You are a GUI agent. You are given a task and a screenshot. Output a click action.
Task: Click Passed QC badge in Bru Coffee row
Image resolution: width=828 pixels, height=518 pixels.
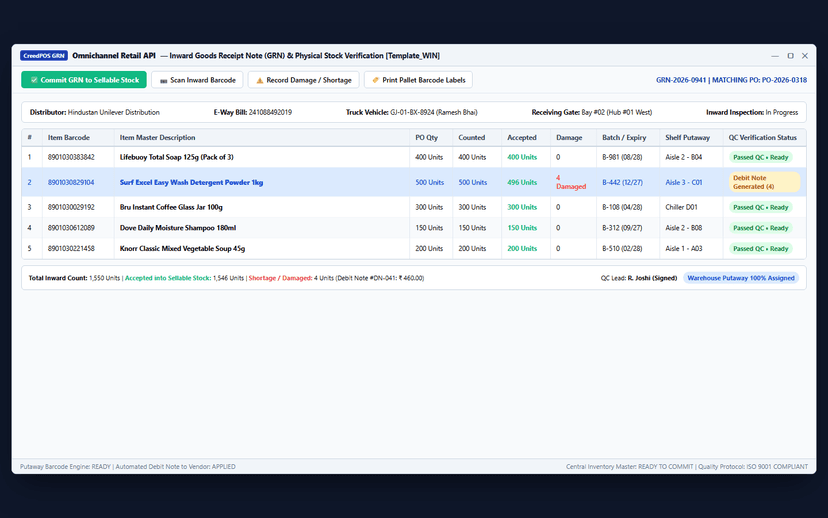point(760,207)
